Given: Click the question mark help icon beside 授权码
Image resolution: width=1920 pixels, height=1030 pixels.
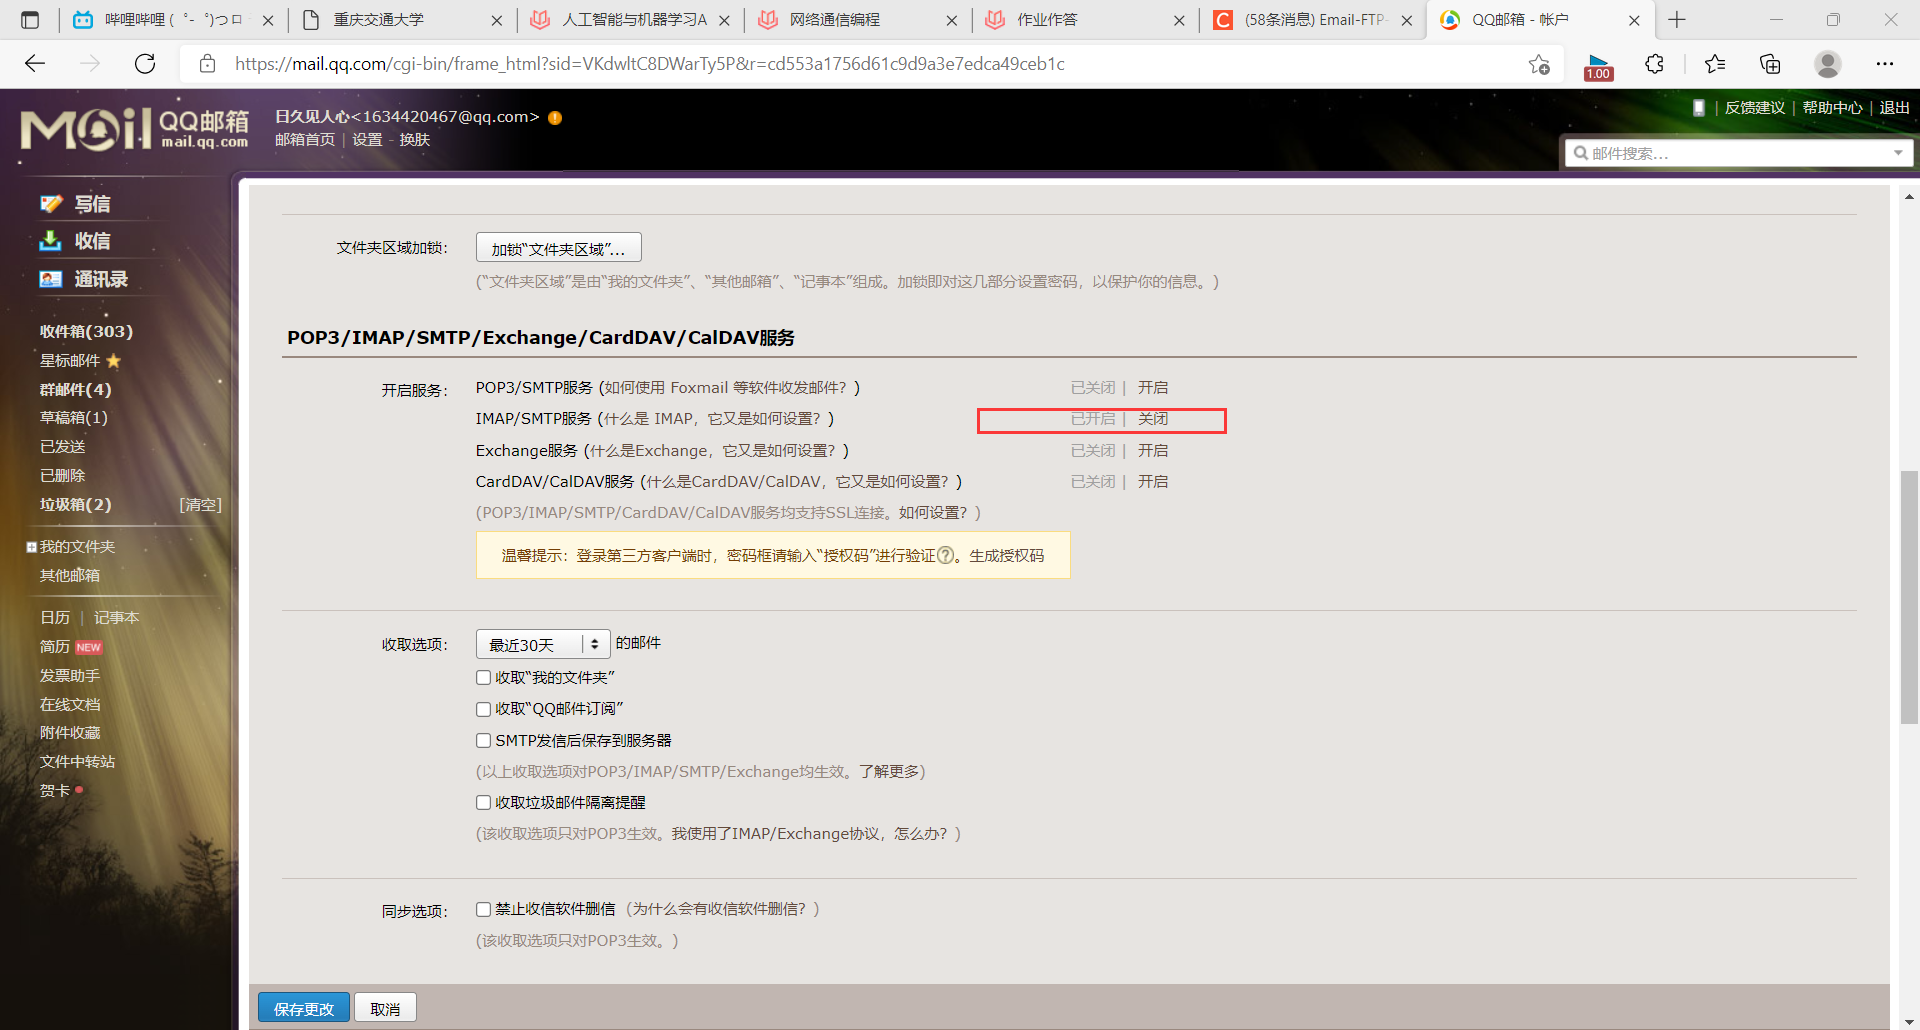Looking at the screenshot, I should [947, 556].
